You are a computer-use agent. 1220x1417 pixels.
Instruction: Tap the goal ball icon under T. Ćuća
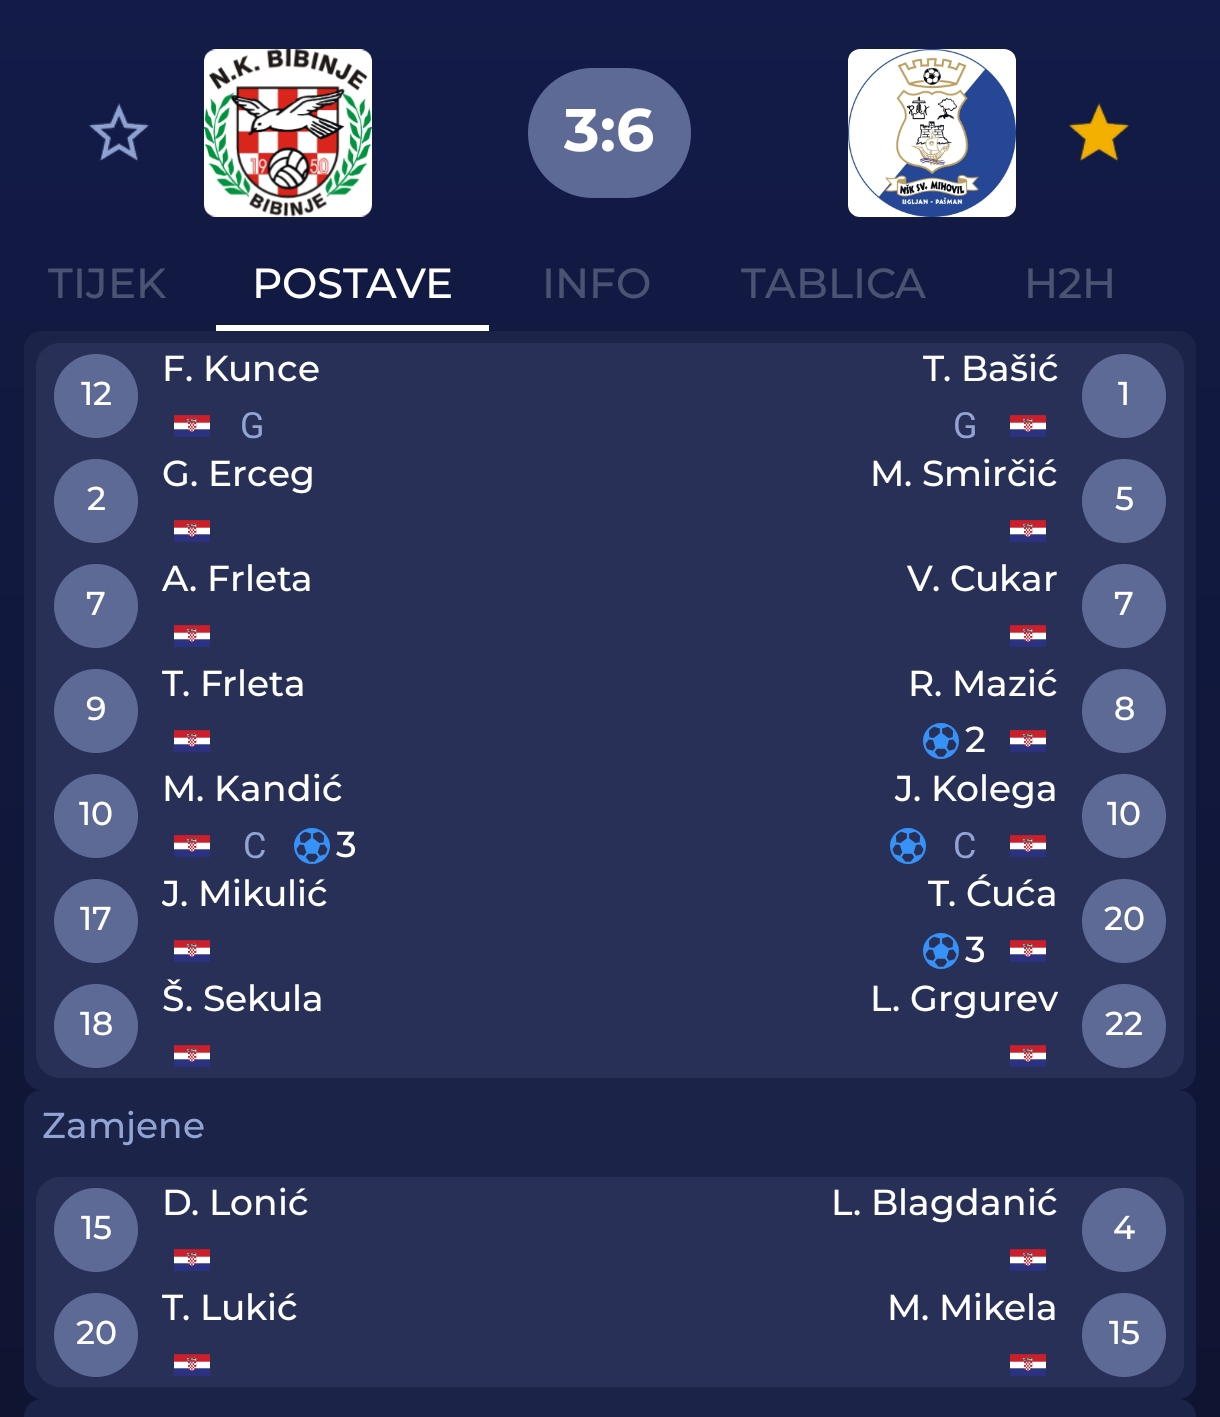point(940,950)
